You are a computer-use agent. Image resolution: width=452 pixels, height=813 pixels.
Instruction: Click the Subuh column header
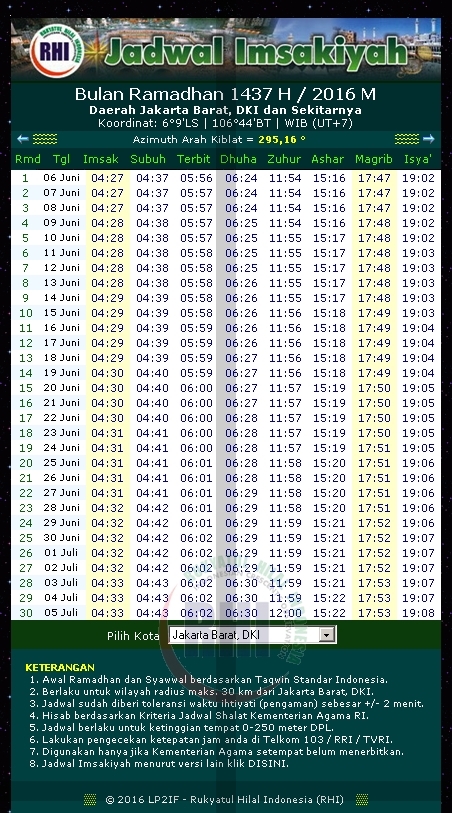click(x=148, y=159)
